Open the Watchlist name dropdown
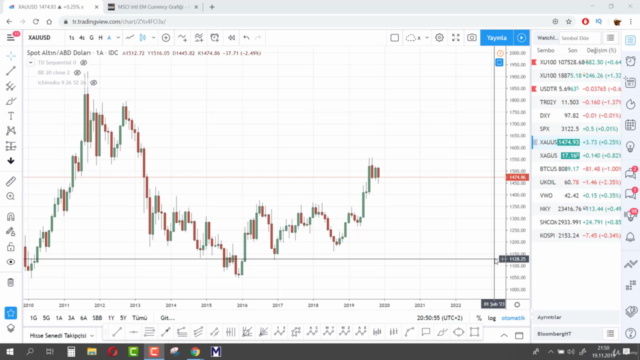This screenshot has height=360, width=640. point(547,38)
